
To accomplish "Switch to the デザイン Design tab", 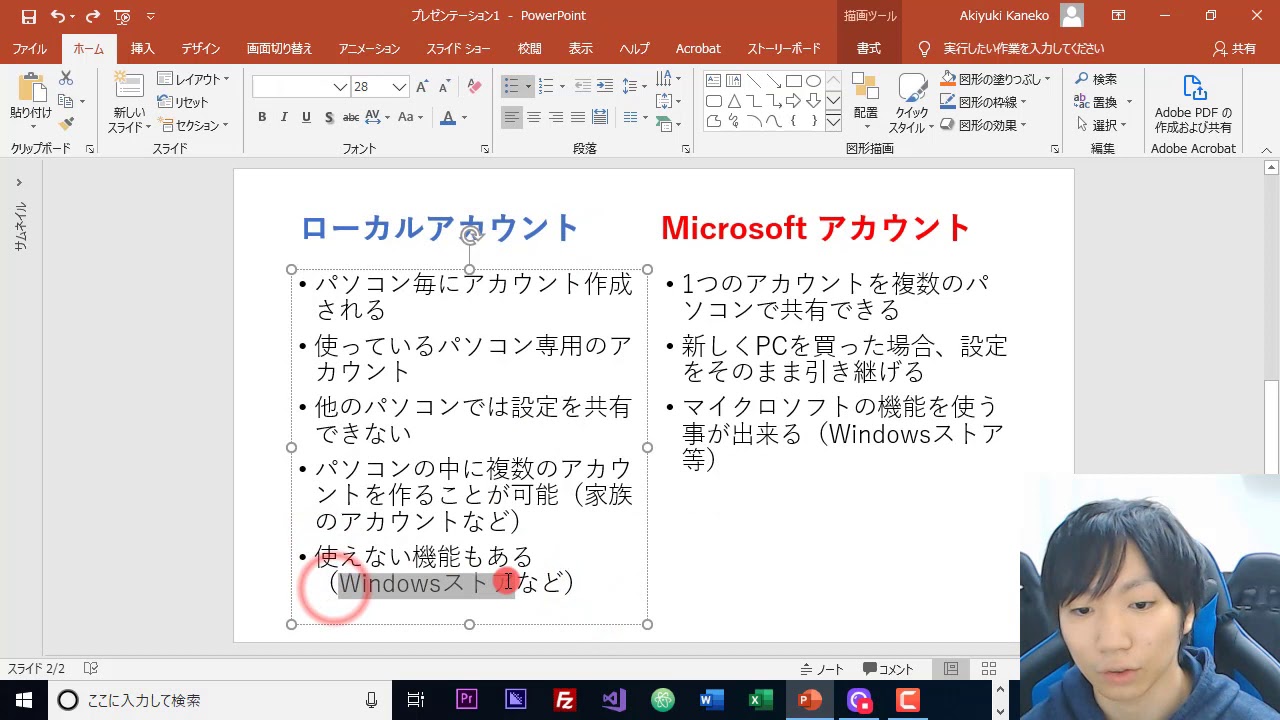I will (x=201, y=49).
